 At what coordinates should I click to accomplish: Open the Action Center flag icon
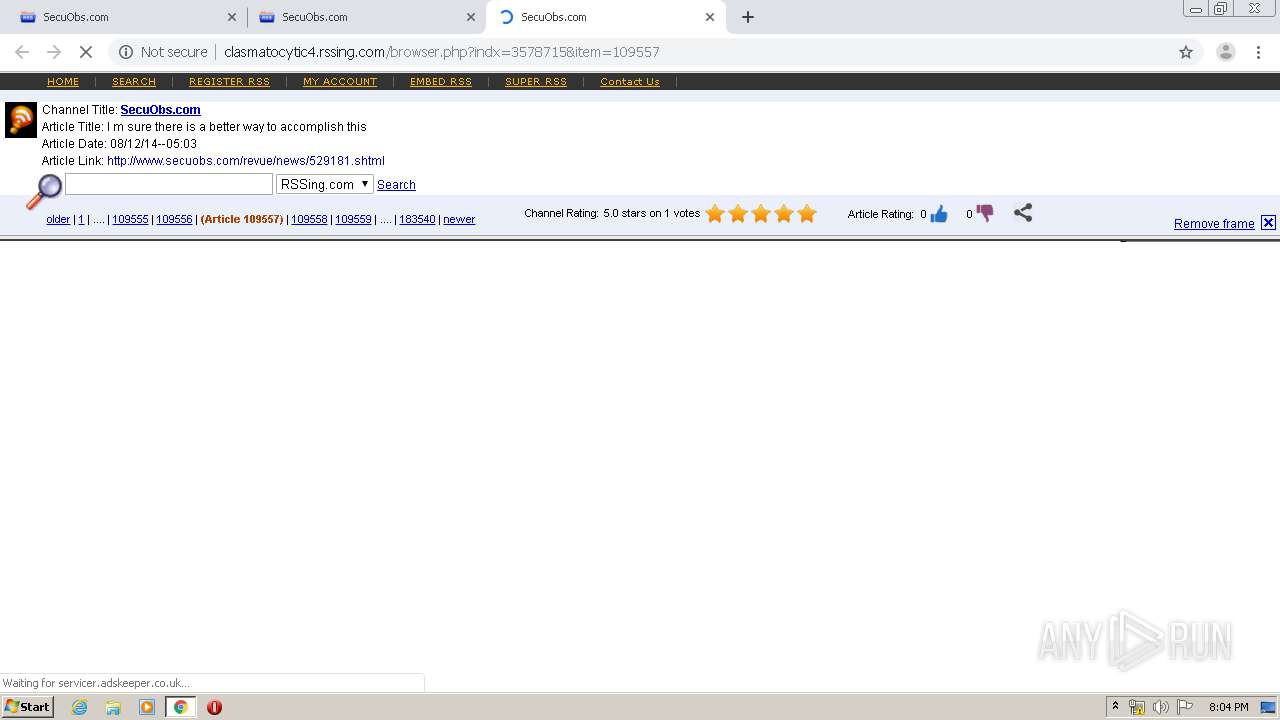(x=1185, y=707)
